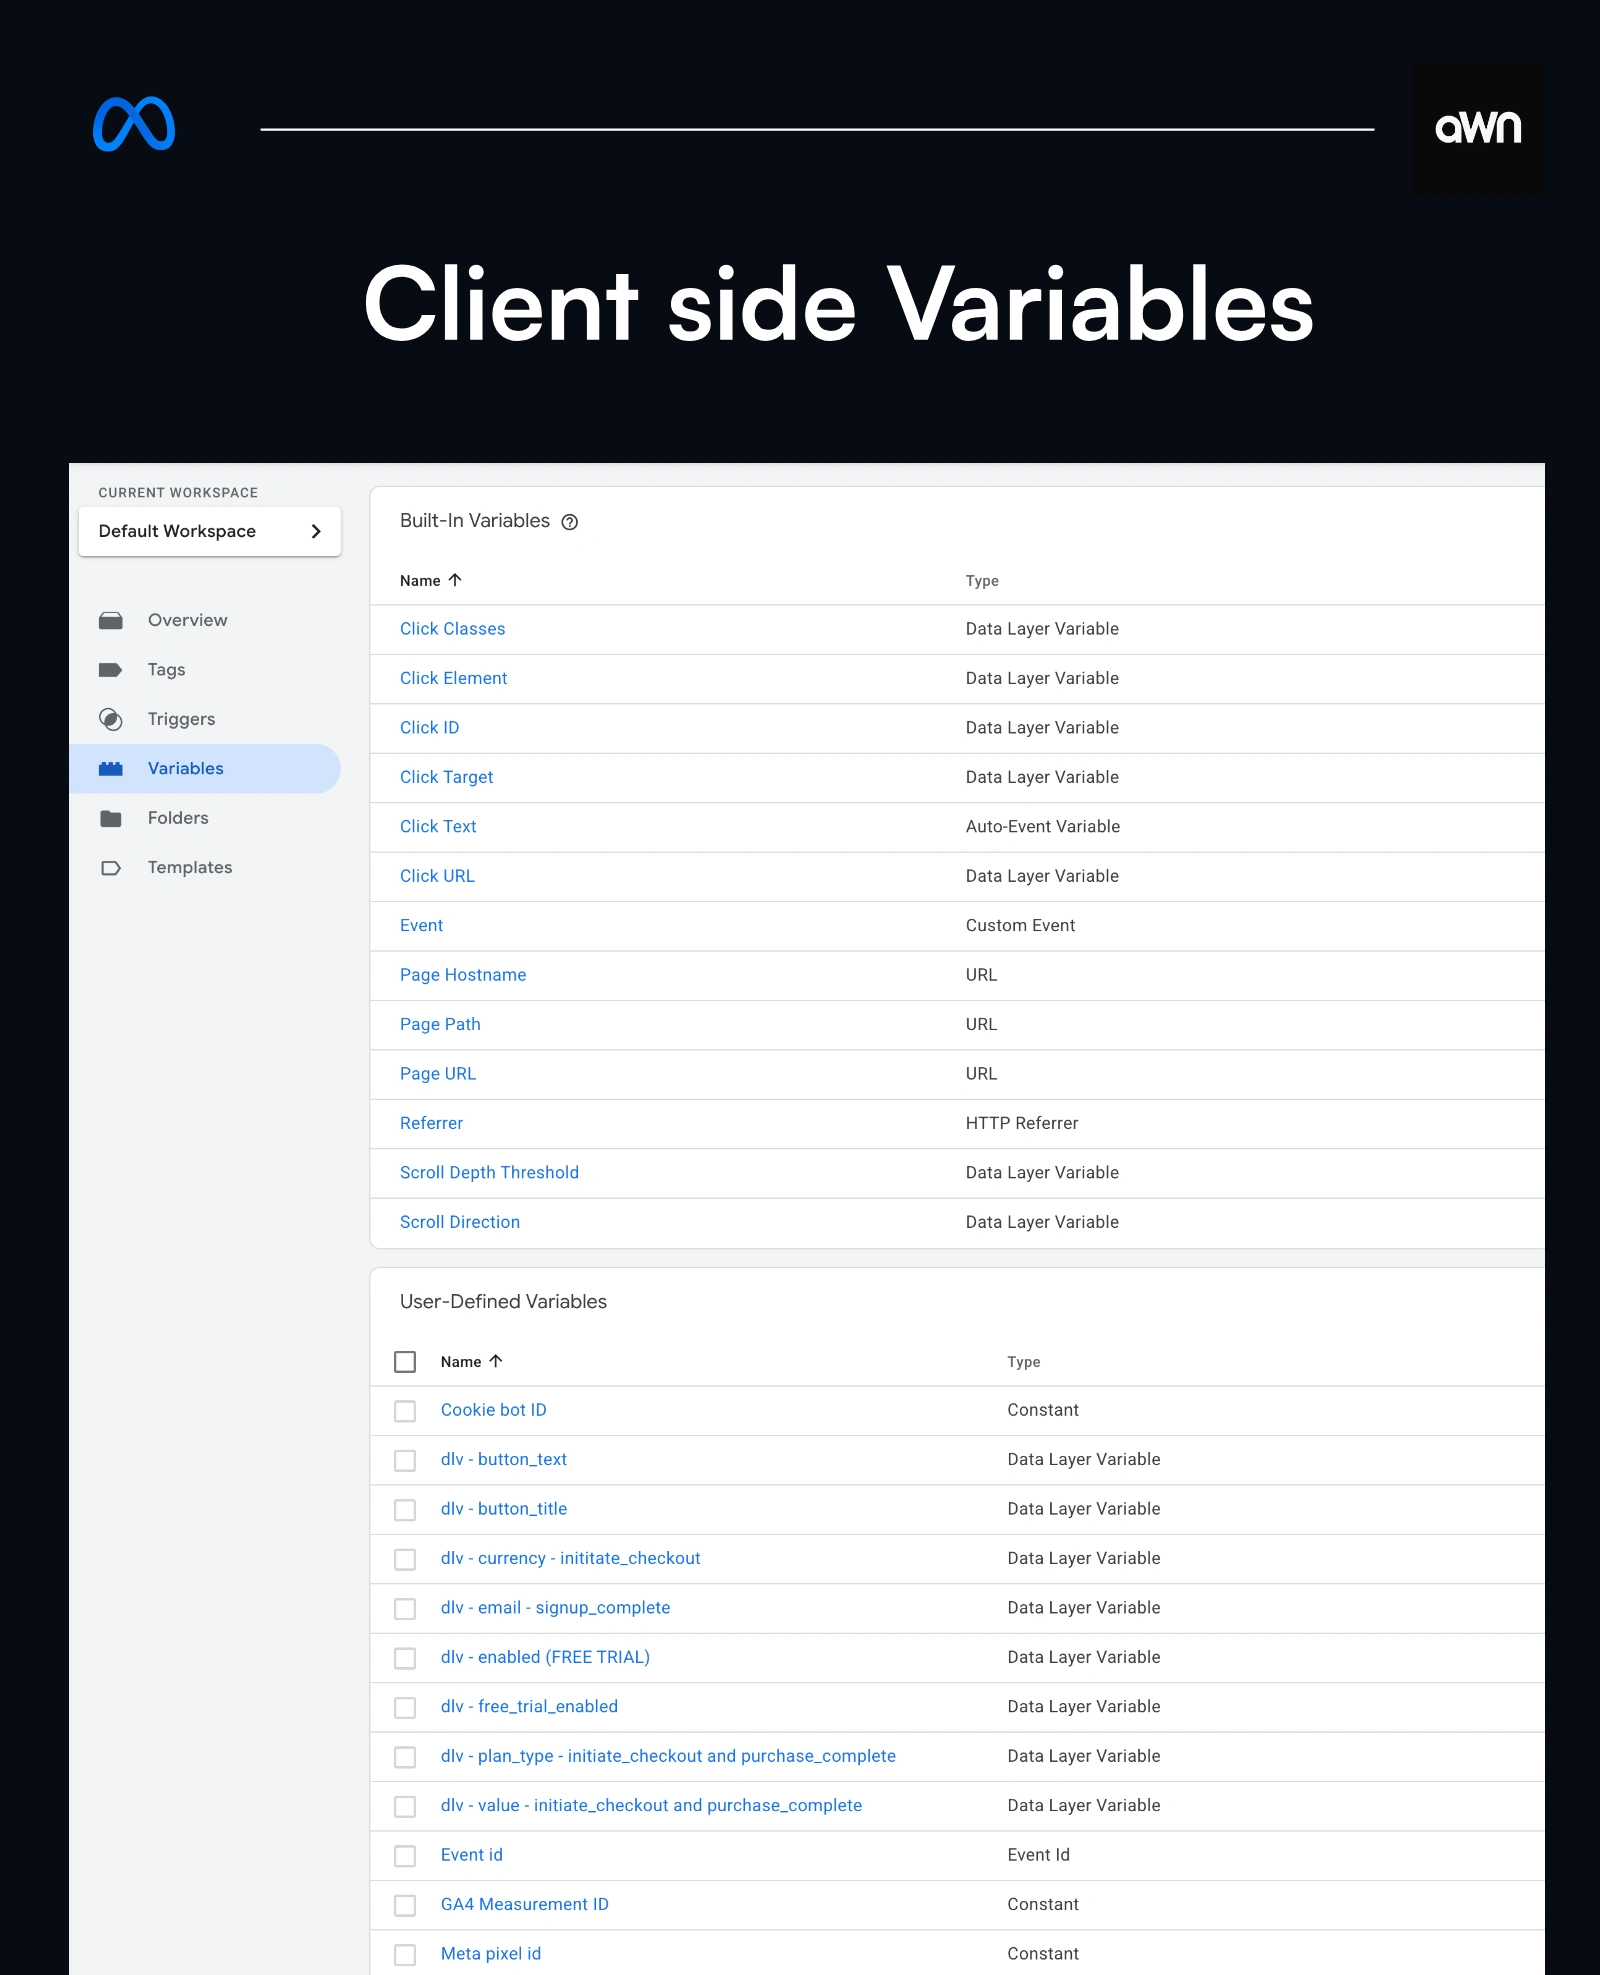The width and height of the screenshot is (1600, 1975).
Task: Sort User-Defined Variables by Name arrow
Action: pos(496,1361)
